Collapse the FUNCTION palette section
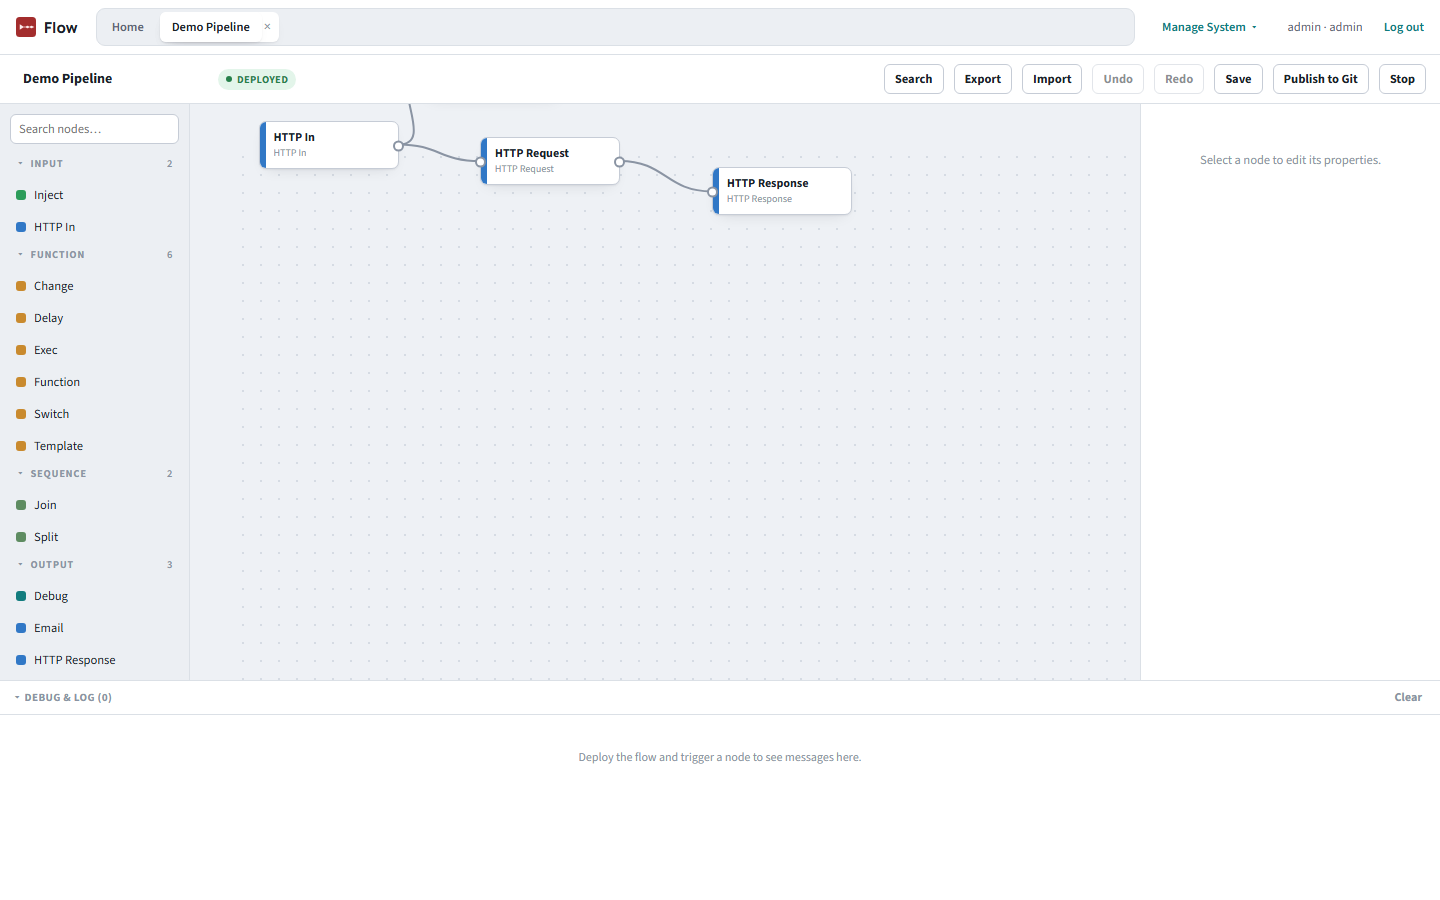Screen dimensions: 1440x900 94,254
